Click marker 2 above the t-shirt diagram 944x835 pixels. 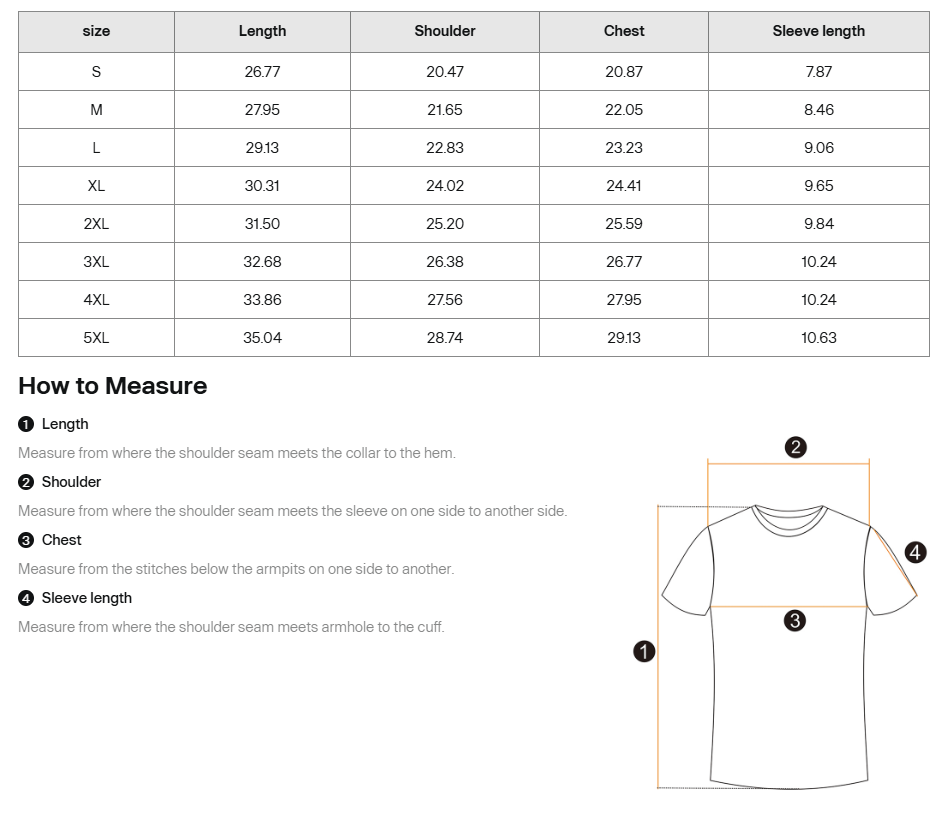[795, 447]
